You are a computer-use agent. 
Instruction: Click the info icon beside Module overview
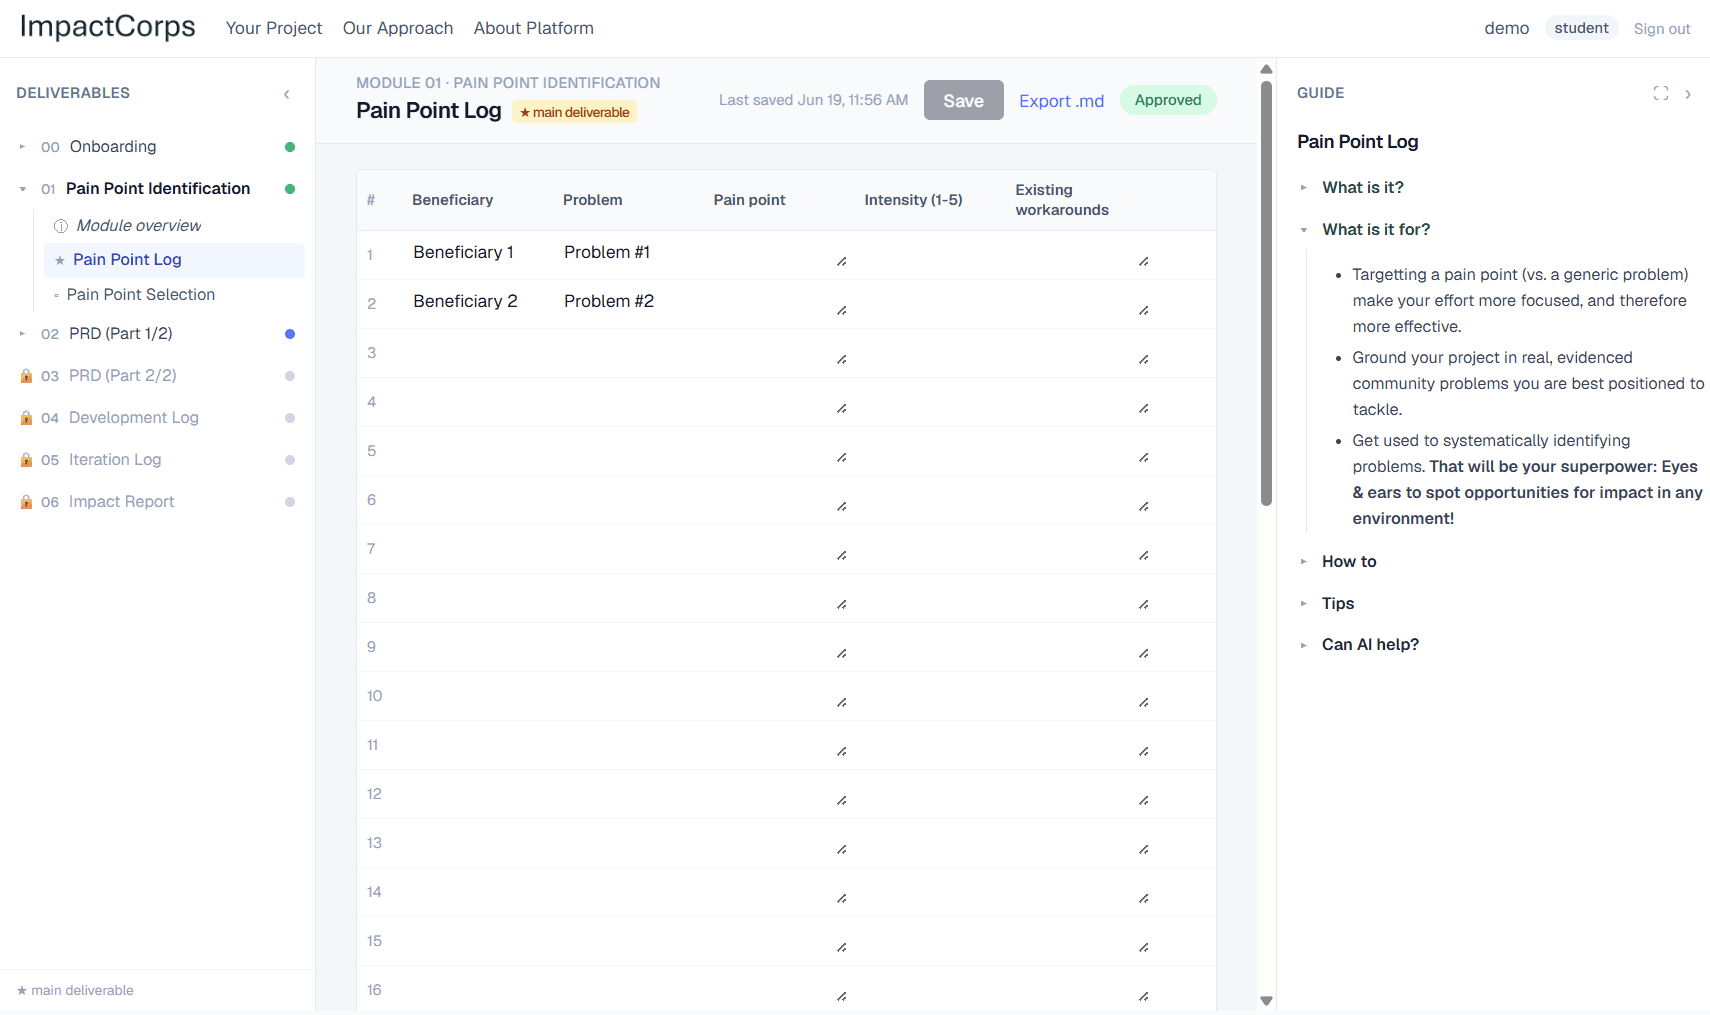tap(61, 226)
